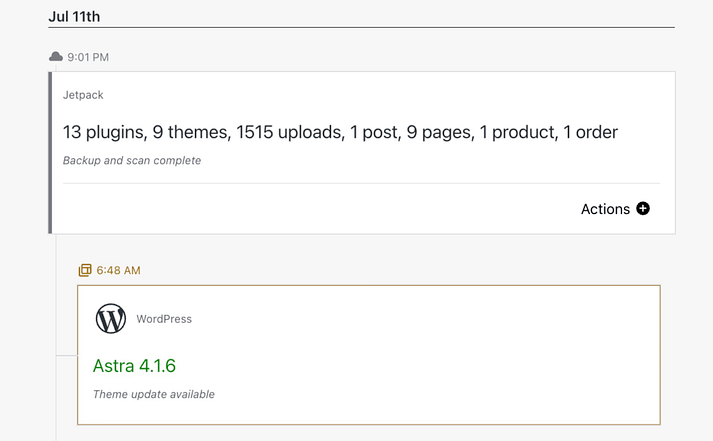The image size is (713, 441).
Task: Click the backup summary starting with 13 plugins
Action: pos(340,132)
